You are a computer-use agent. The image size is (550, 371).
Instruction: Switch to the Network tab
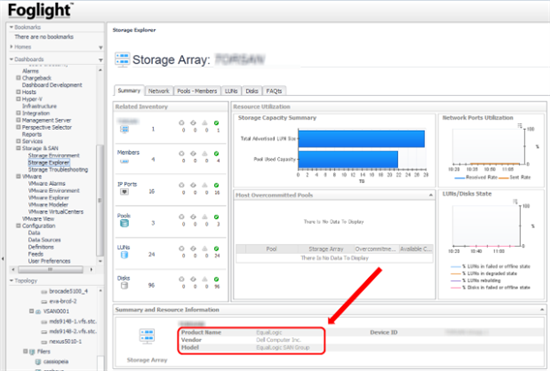pyautogui.click(x=159, y=91)
